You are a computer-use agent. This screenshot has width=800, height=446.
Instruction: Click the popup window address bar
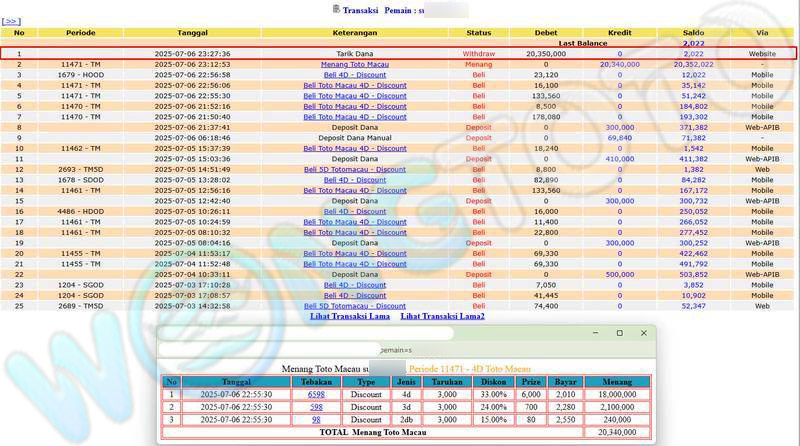400,350
